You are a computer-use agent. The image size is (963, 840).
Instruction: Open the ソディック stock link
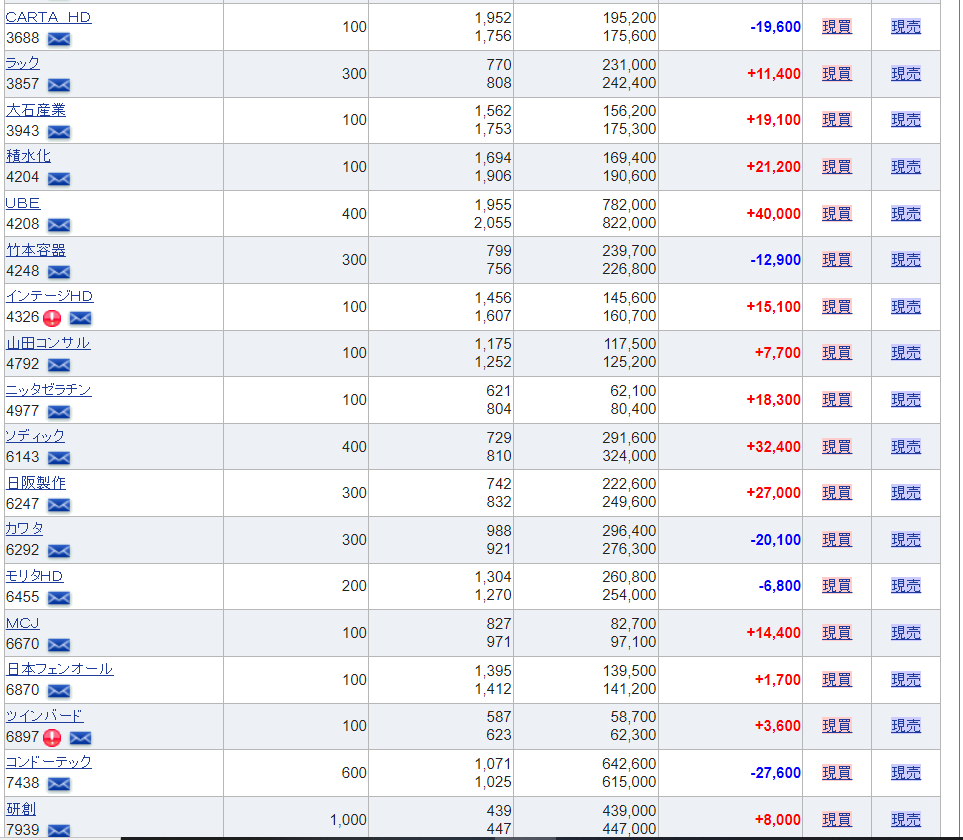point(35,436)
